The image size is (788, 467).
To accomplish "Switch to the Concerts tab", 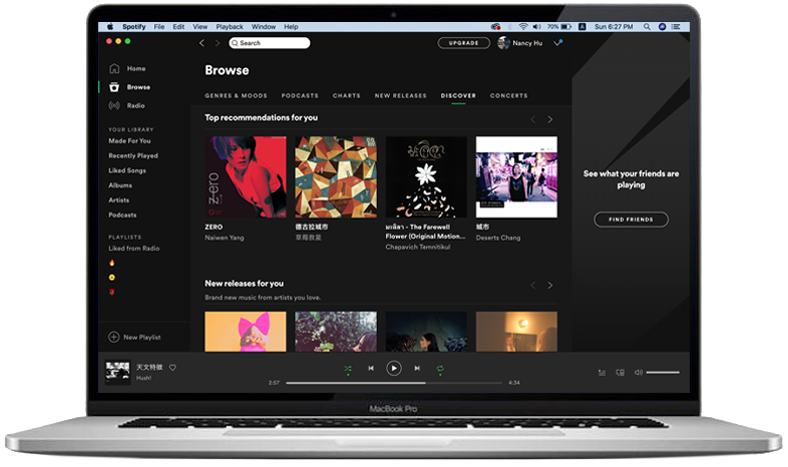I will coord(509,96).
